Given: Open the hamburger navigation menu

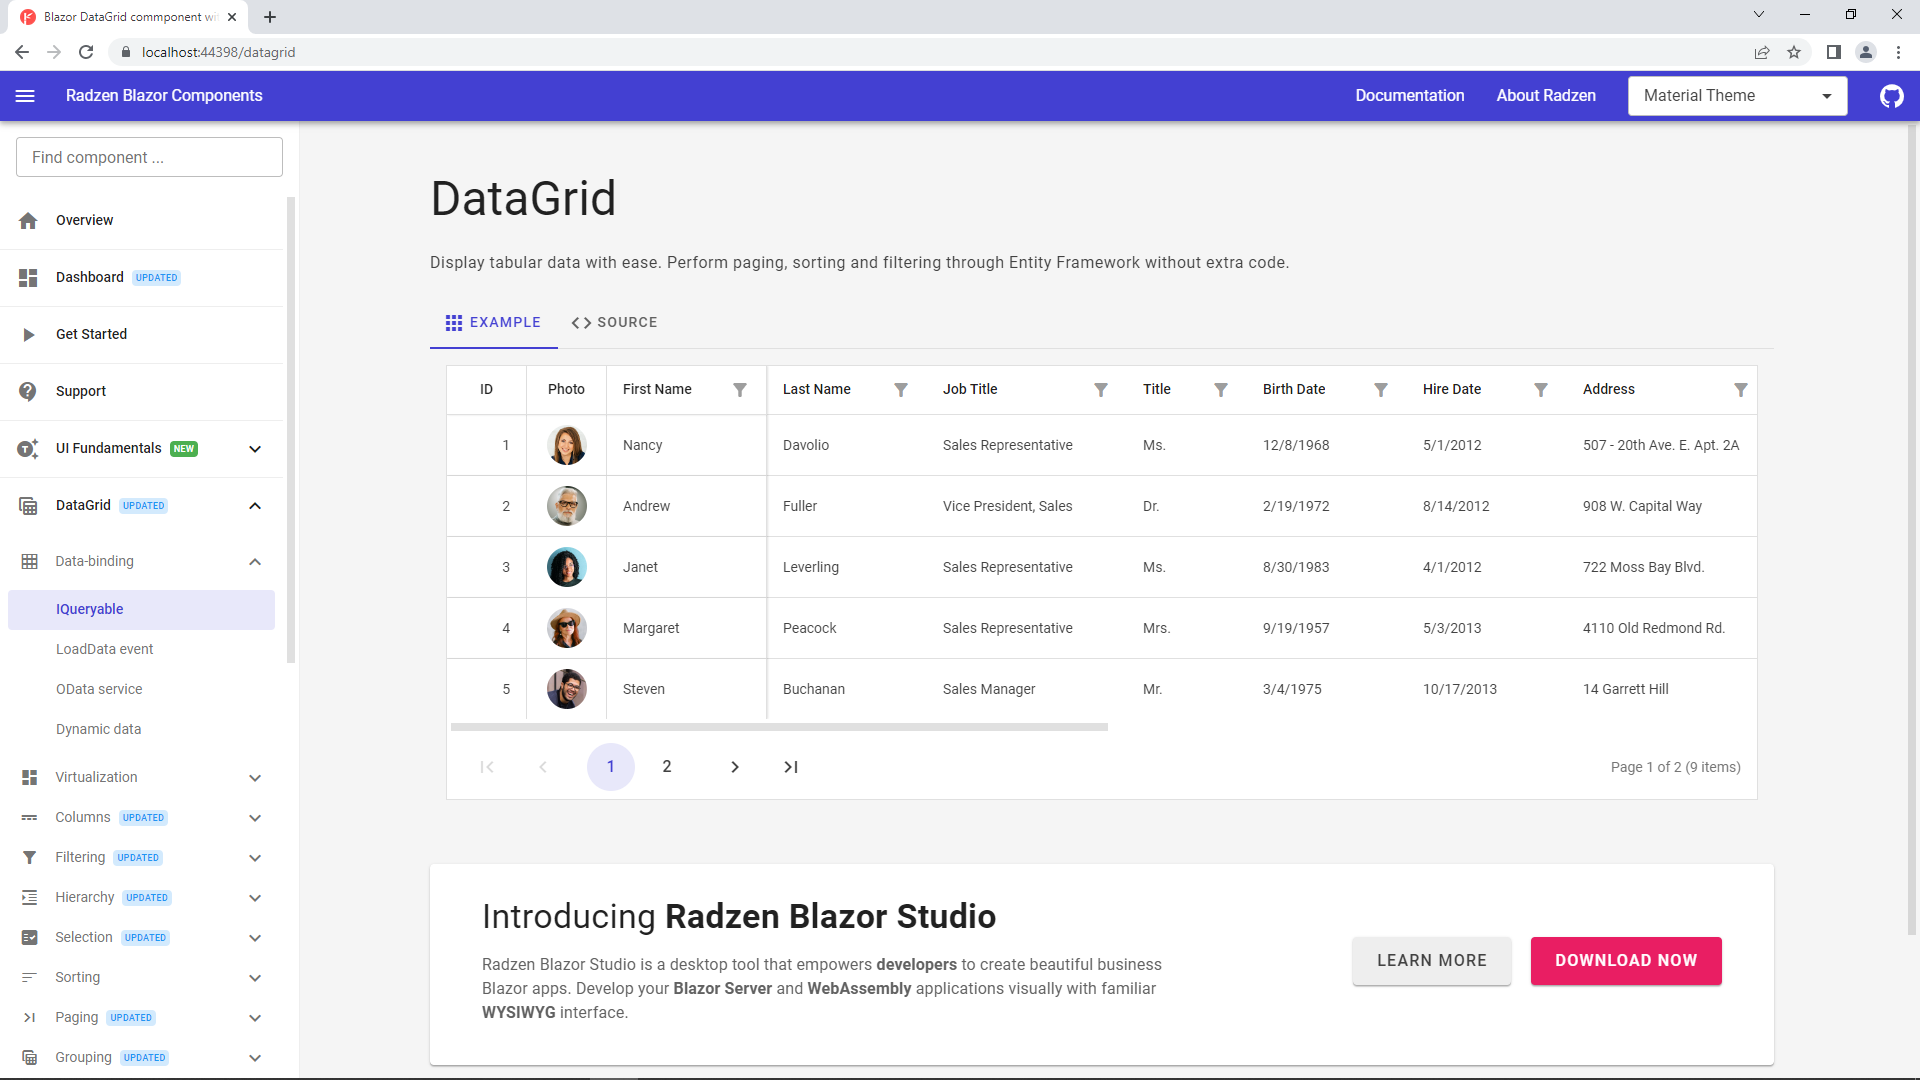Looking at the screenshot, I should pos(25,96).
